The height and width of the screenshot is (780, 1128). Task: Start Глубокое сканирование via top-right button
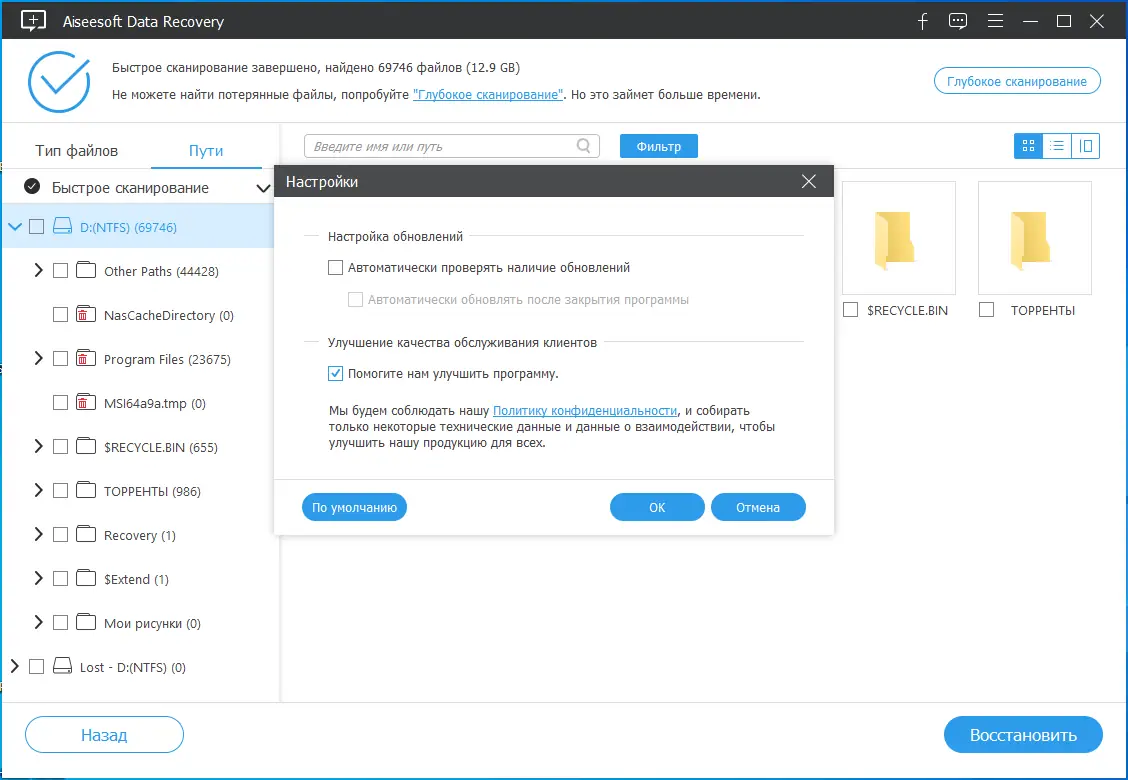[x=1016, y=81]
